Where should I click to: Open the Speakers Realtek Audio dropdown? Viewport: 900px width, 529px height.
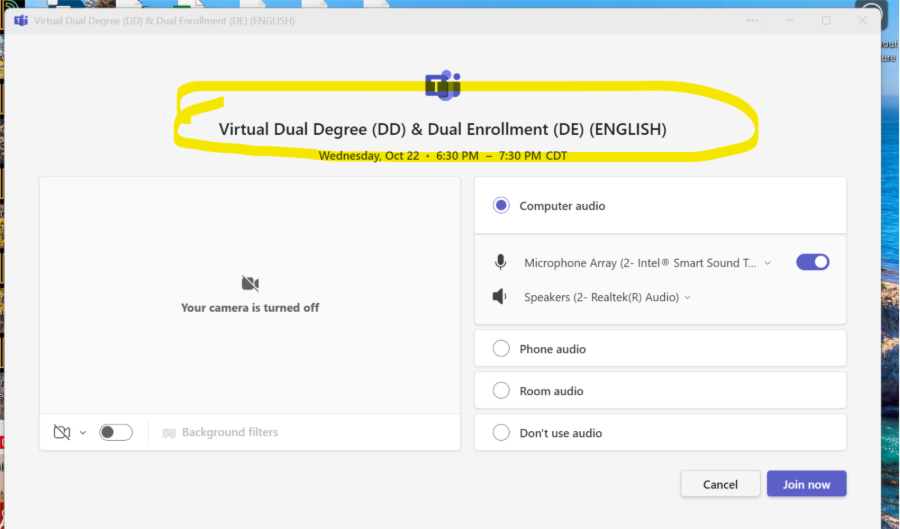point(688,298)
